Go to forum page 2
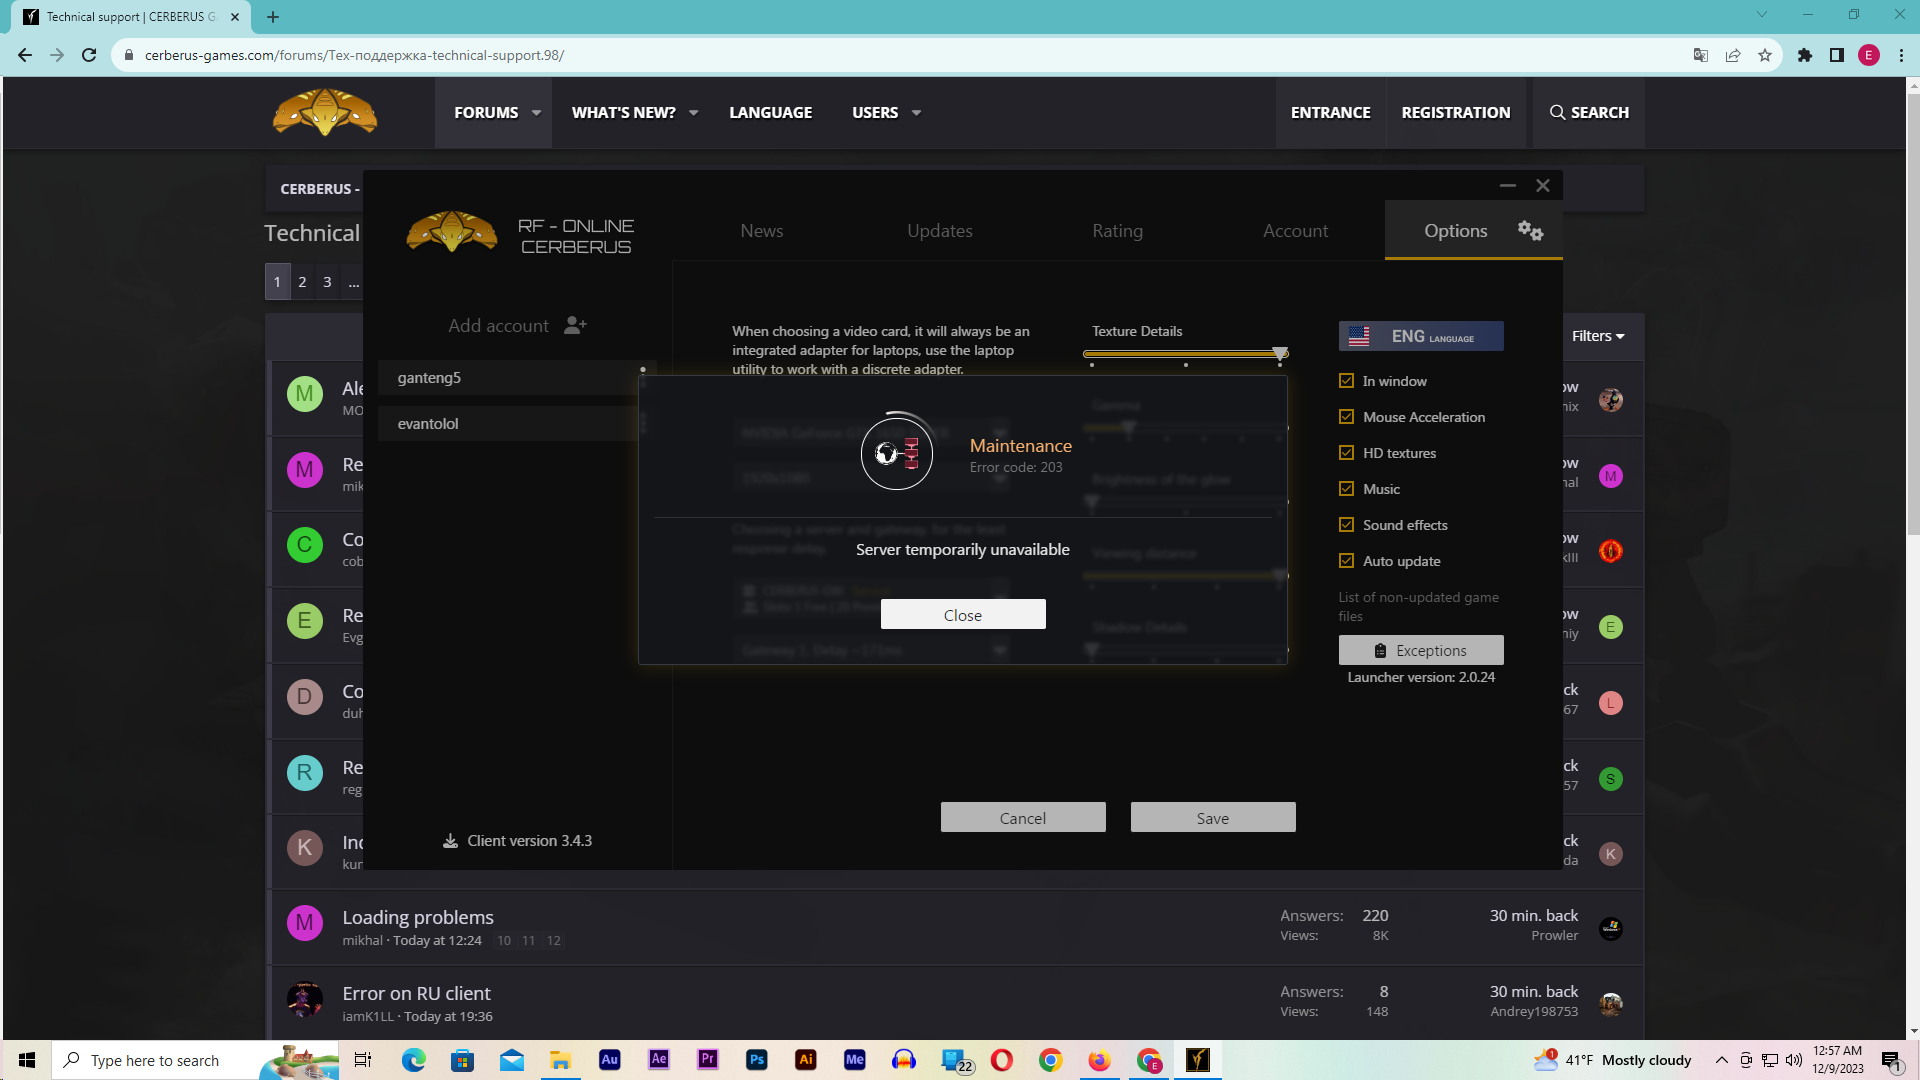Image resolution: width=1920 pixels, height=1080 pixels. (x=302, y=282)
